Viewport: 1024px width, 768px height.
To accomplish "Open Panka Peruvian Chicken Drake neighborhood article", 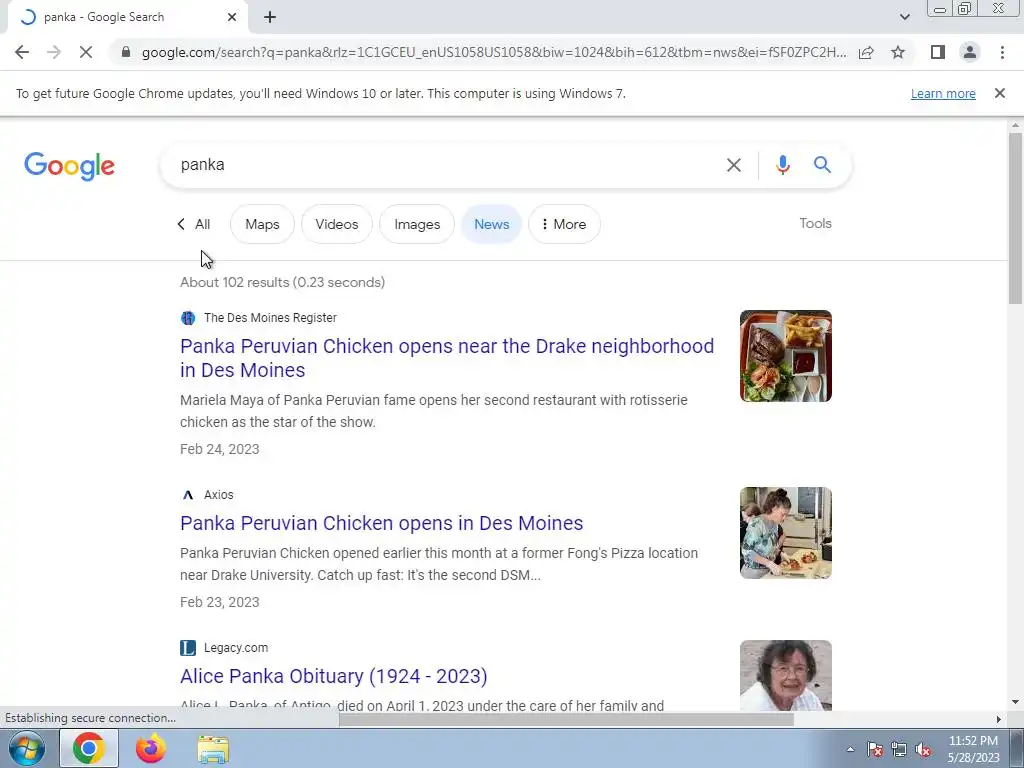I will click(x=447, y=358).
